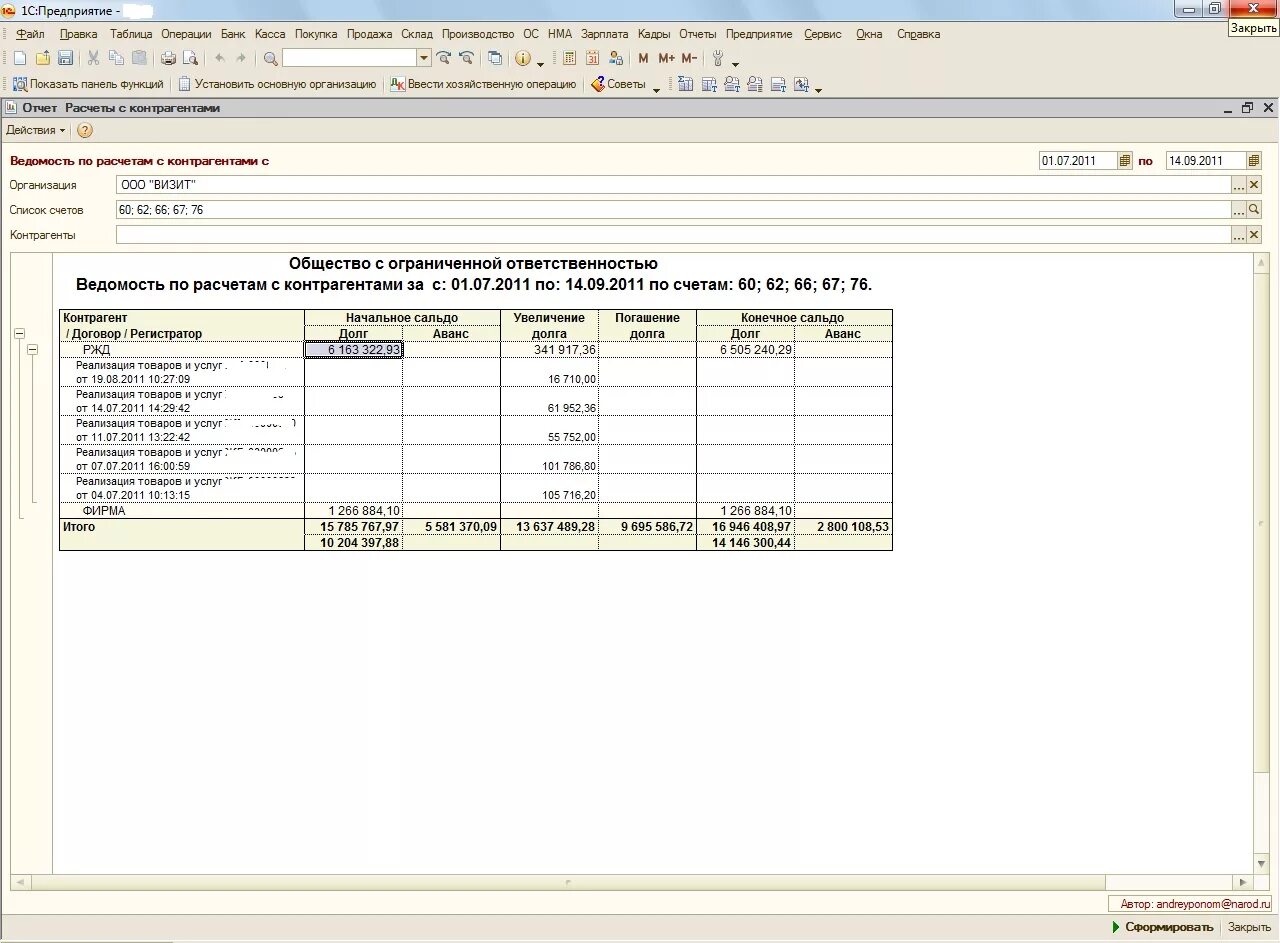The height and width of the screenshot is (943, 1280).
Task: Collapse the РЖД row group
Action: pyautogui.click(x=33, y=350)
